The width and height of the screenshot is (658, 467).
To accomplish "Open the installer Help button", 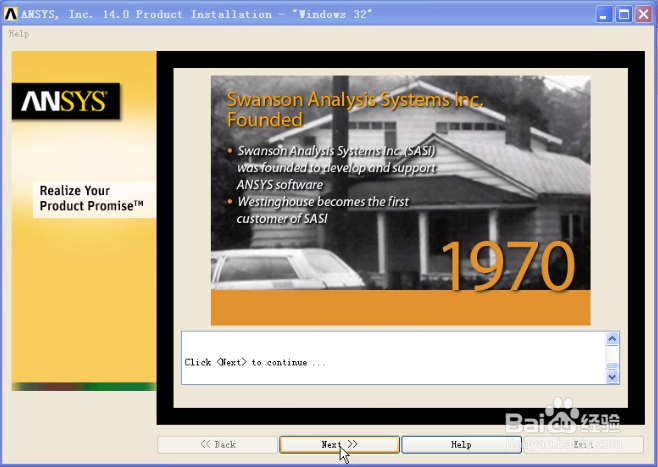I will [x=461, y=444].
